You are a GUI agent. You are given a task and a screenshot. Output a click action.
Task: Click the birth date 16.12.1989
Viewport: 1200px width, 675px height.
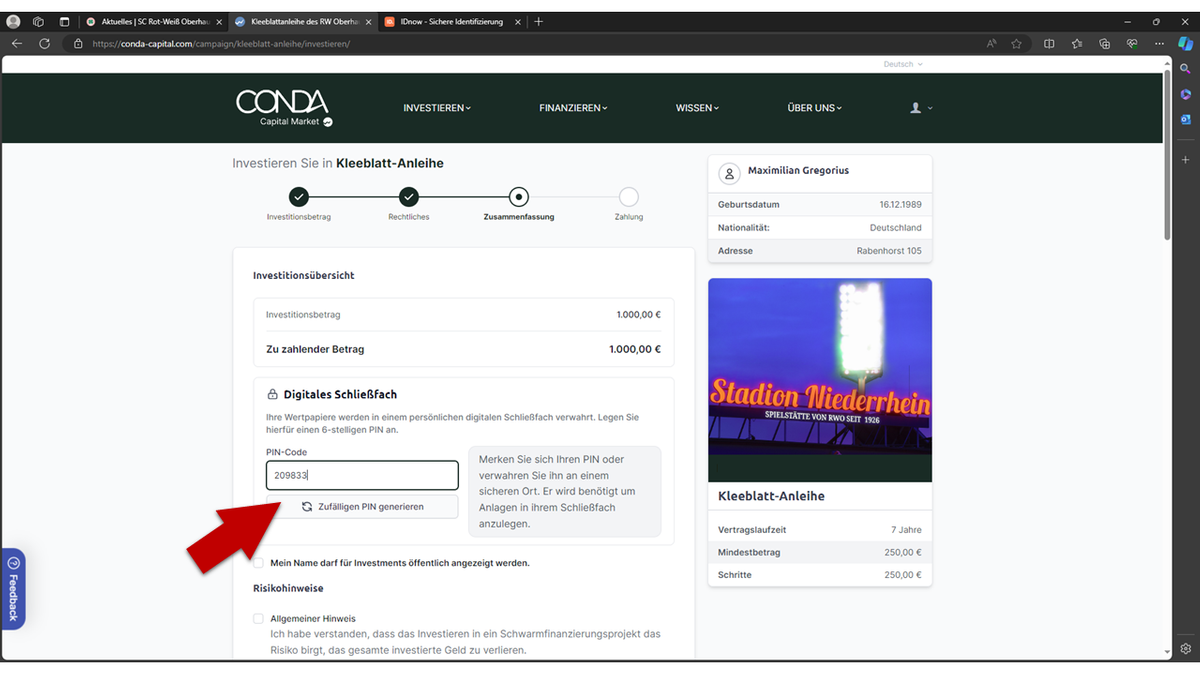point(900,205)
